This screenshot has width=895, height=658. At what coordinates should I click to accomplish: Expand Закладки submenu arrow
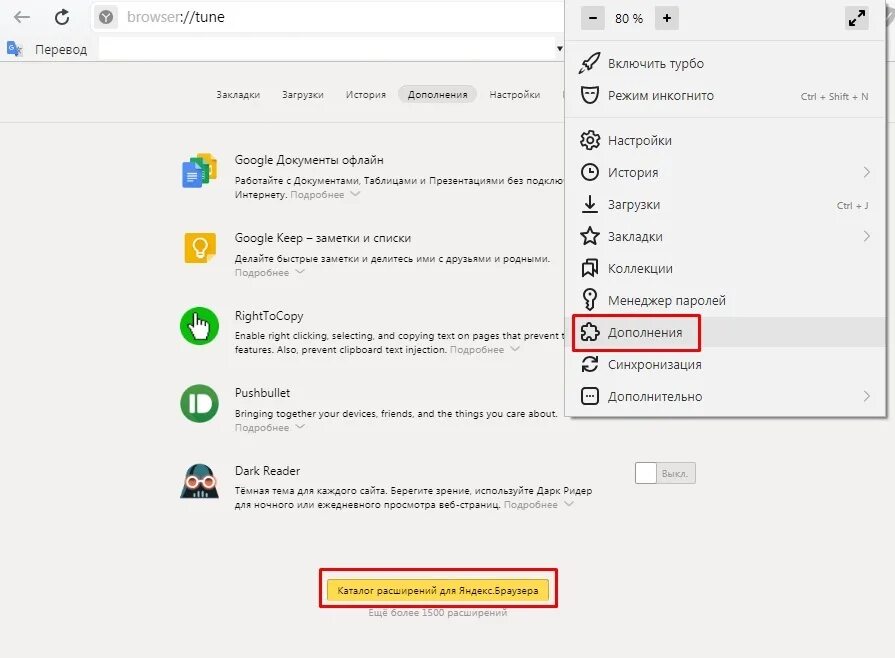(866, 236)
